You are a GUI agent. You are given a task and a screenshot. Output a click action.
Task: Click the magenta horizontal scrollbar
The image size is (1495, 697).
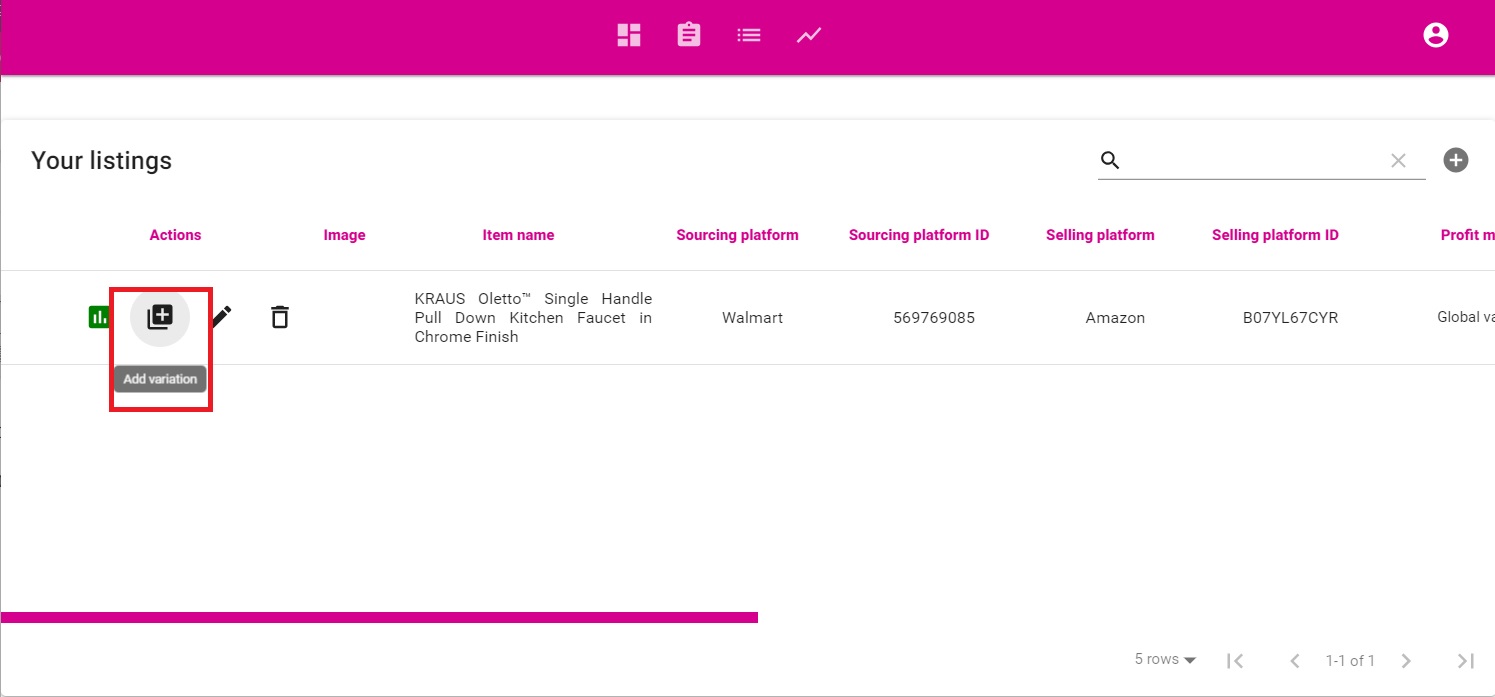[379, 617]
